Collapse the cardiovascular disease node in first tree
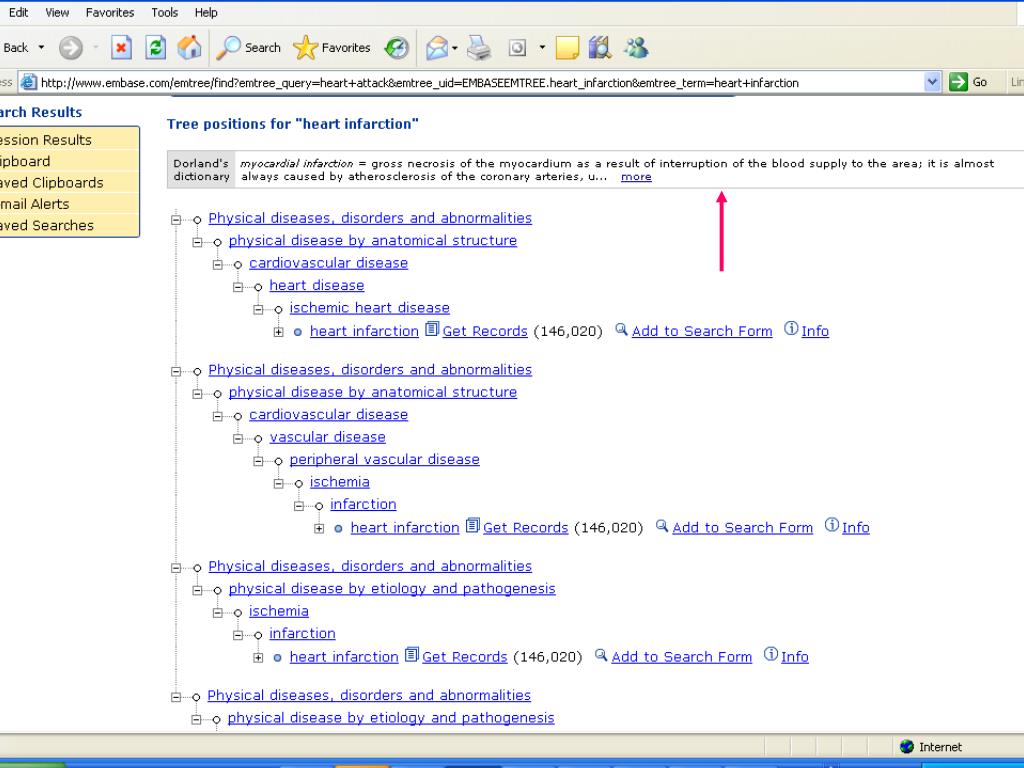The width and height of the screenshot is (1024, 768). (218, 264)
